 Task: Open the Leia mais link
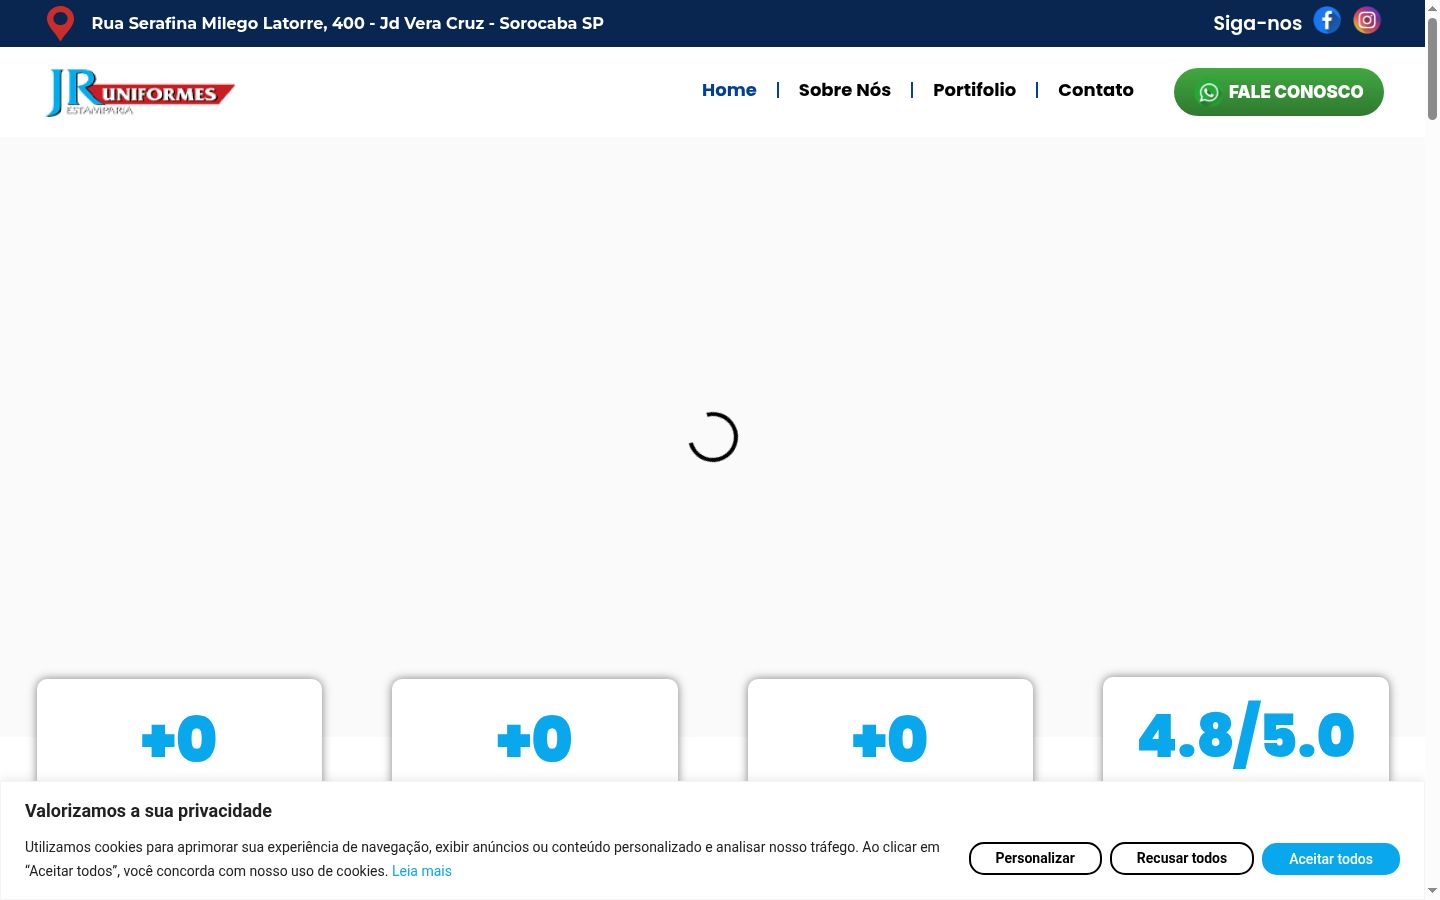(422, 871)
